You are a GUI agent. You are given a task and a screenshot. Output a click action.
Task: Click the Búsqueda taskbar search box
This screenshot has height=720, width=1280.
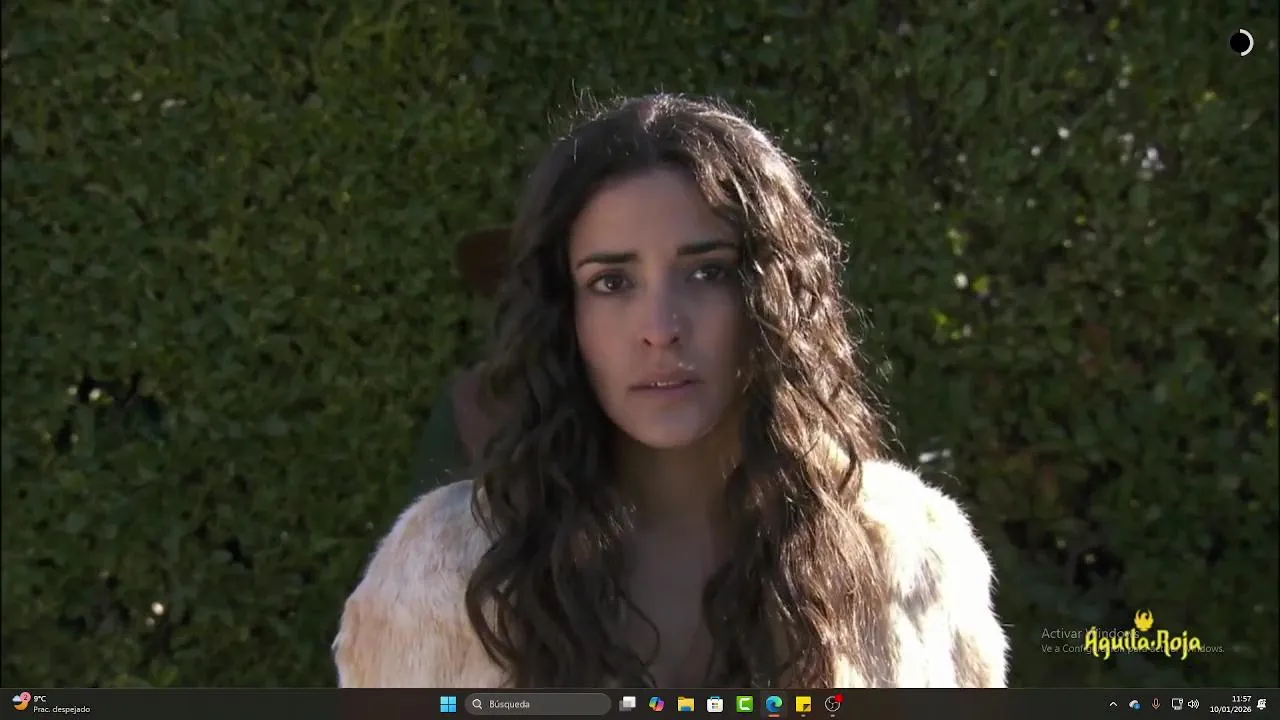pos(539,704)
